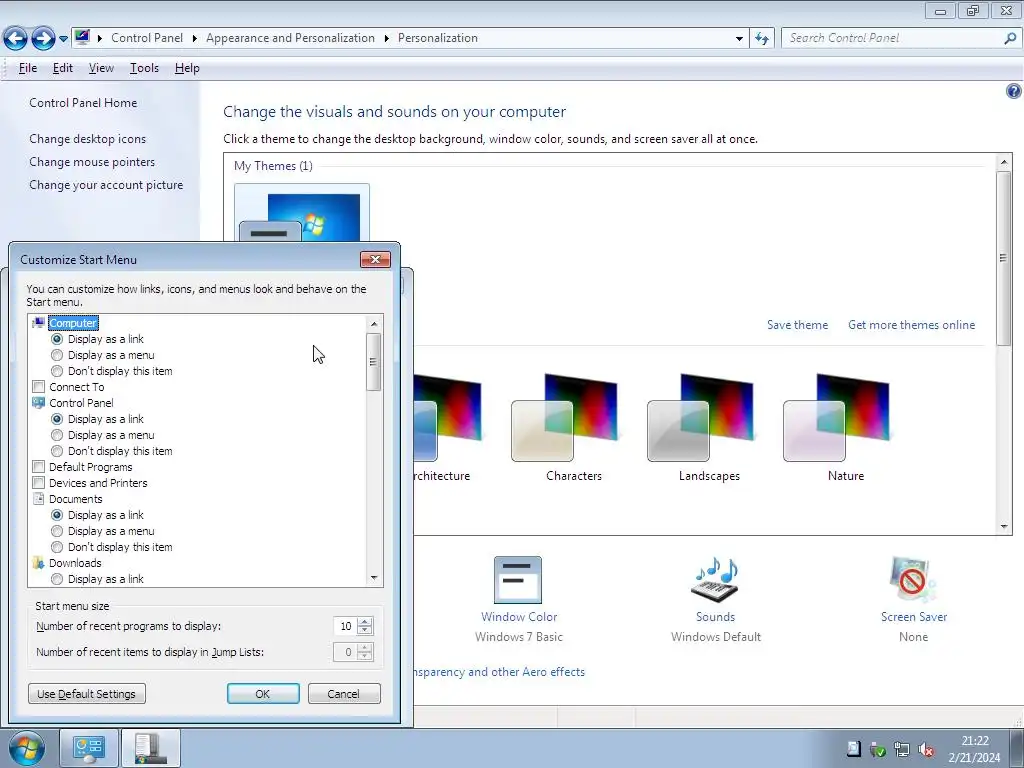Click the muted volume tray icon
This screenshot has height=768, width=1024.
click(926, 749)
